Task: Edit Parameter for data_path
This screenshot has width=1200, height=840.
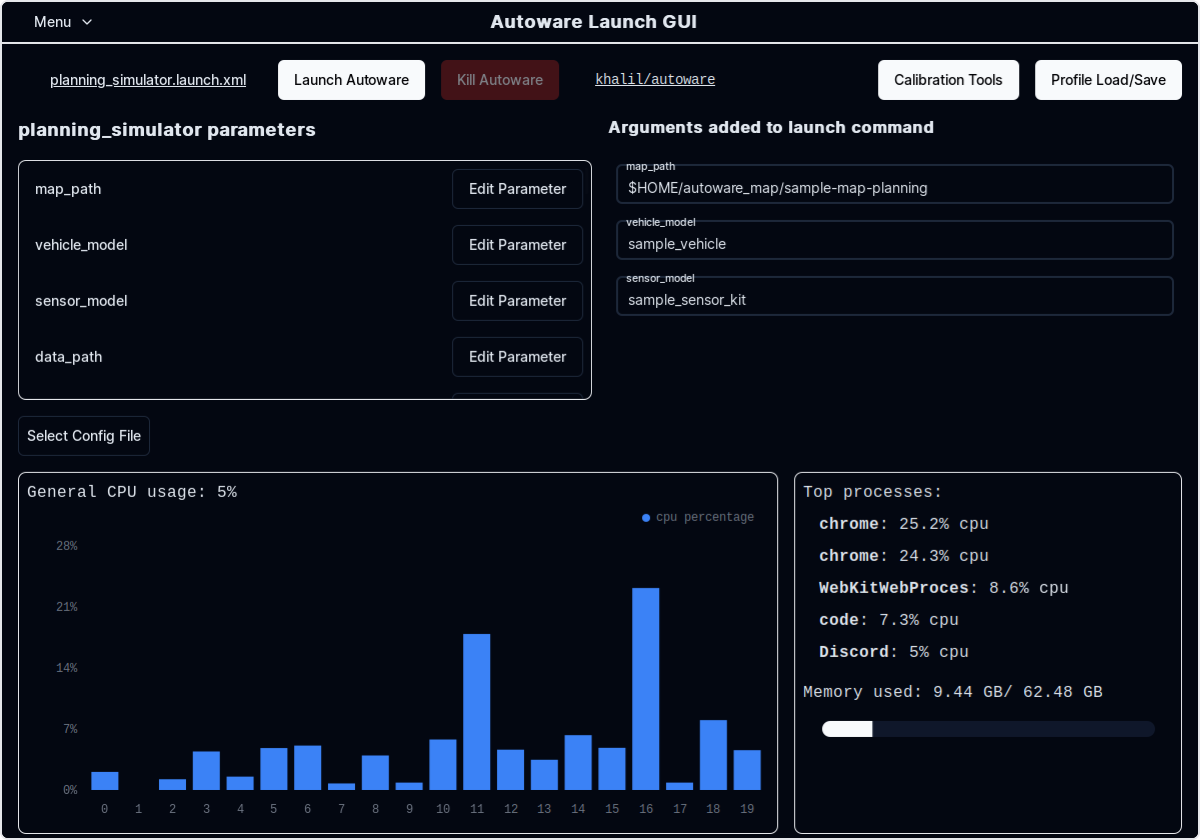Action: [x=517, y=357]
